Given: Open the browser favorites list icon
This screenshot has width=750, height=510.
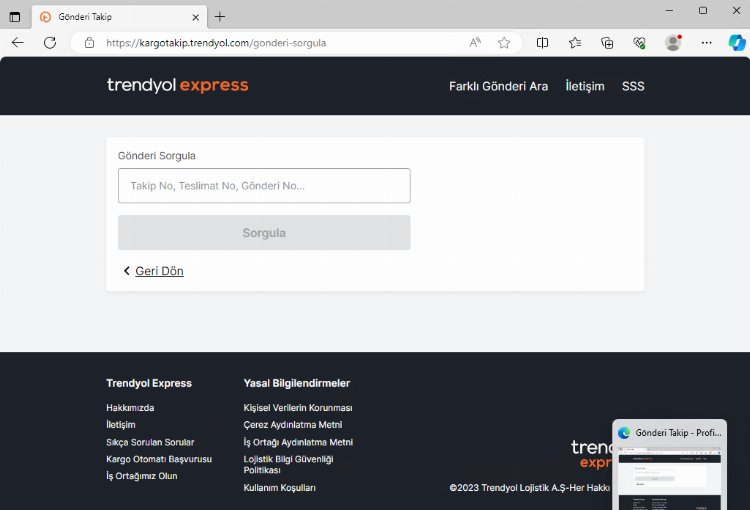Looking at the screenshot, I should tap(575, 43).
